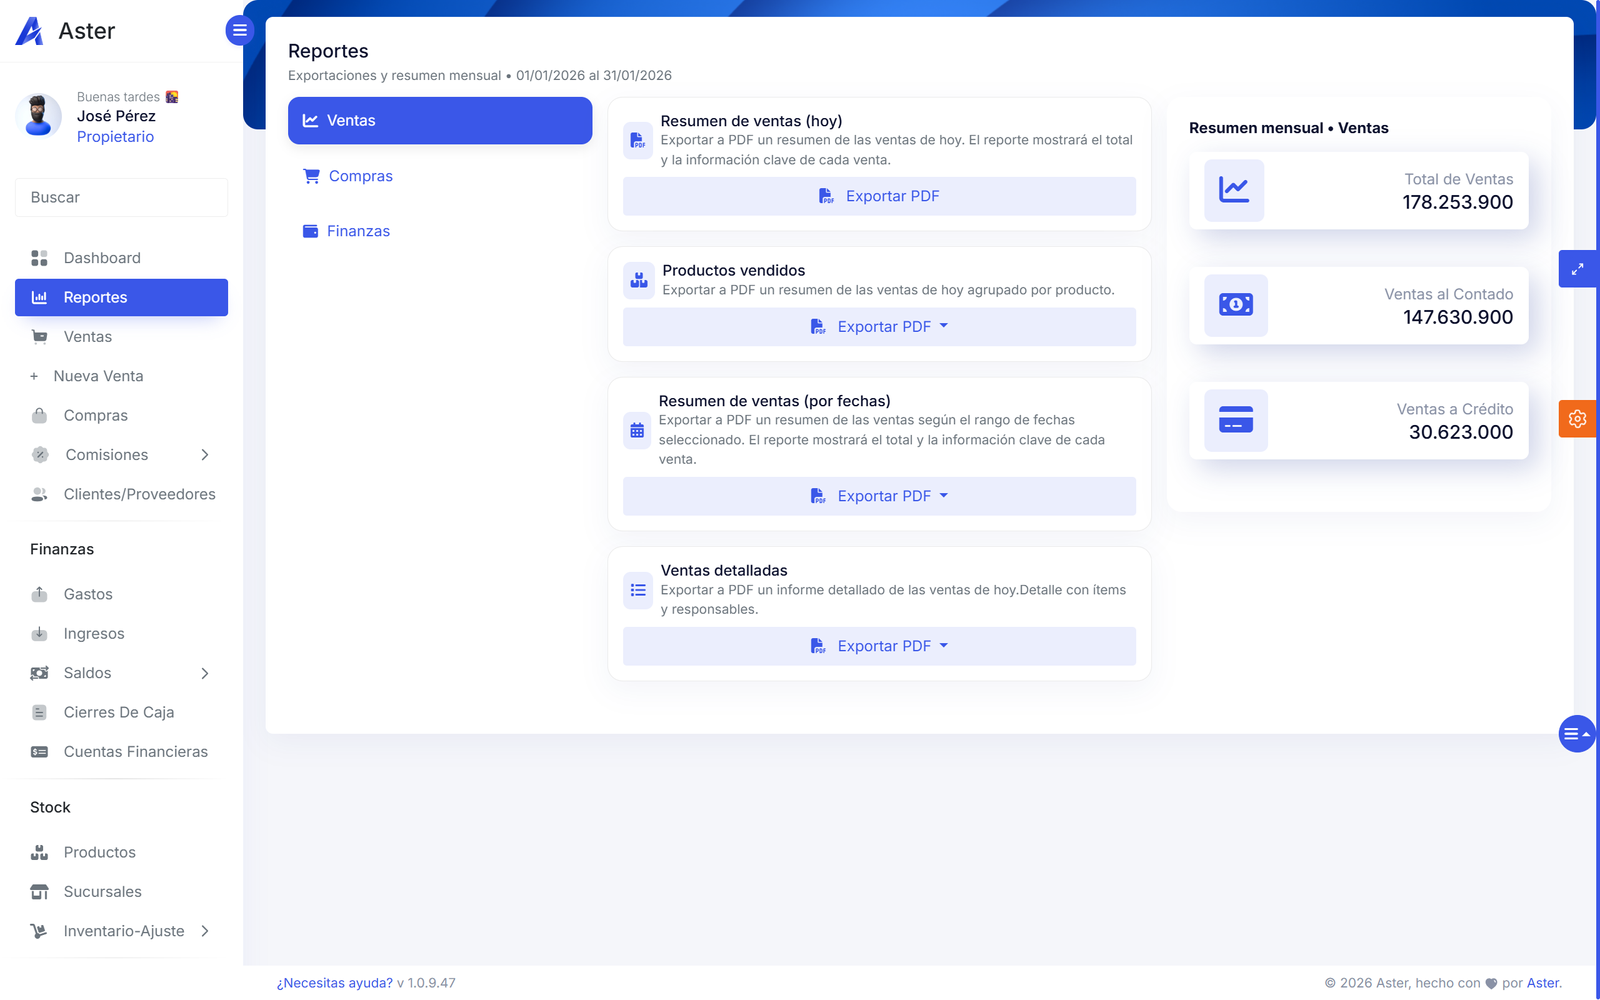Click the Productos vendidos boxes icon
This screenshot has width=1600, height=1000.
638,281
